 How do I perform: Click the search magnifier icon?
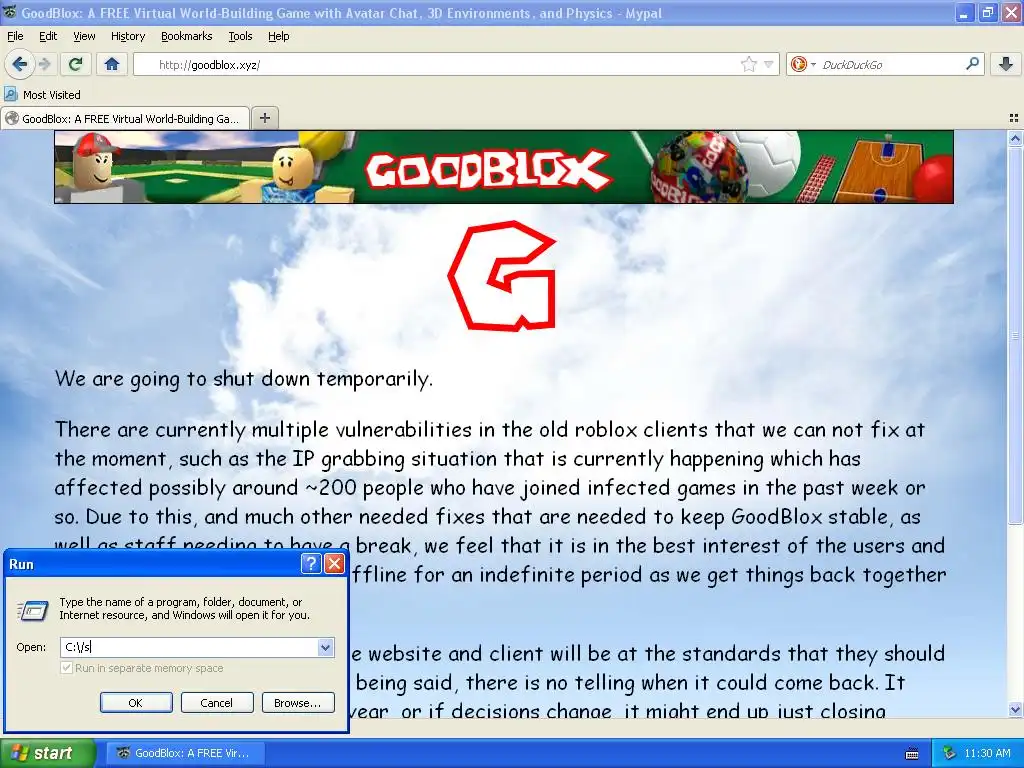[x=972, y=63]
